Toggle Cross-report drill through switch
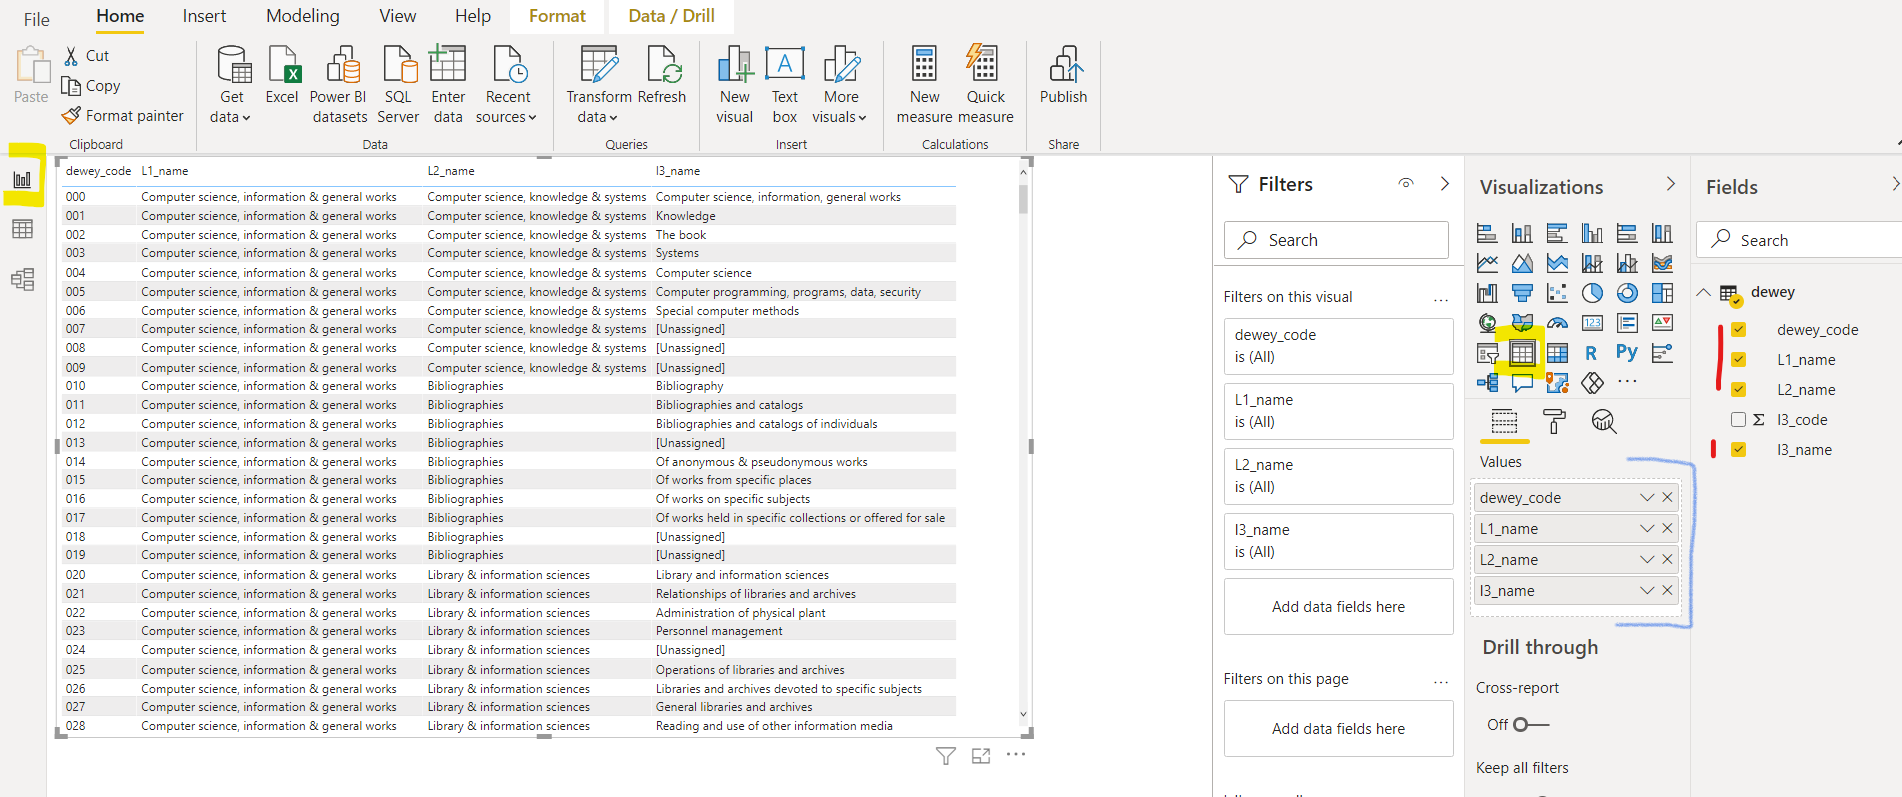The width and height of the screenshot is (1902, 797). [x=1529, y=724]
